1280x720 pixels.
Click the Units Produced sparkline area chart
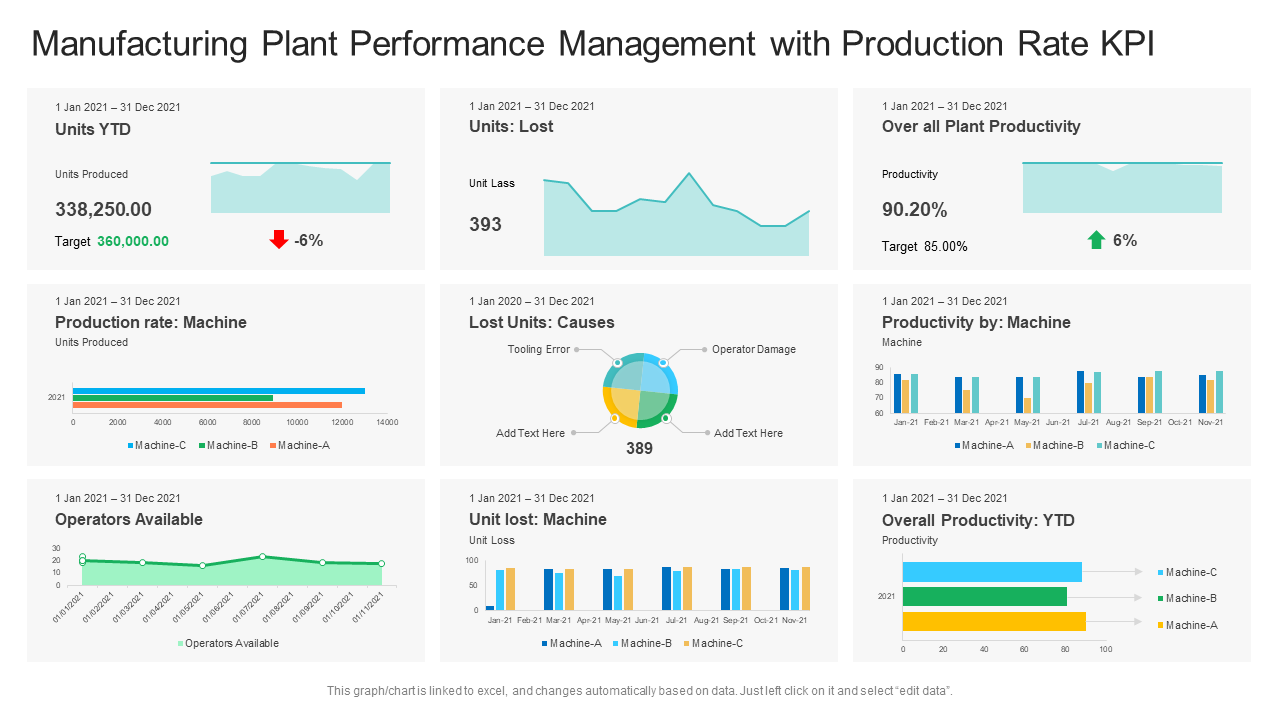(x=300, y=187)
